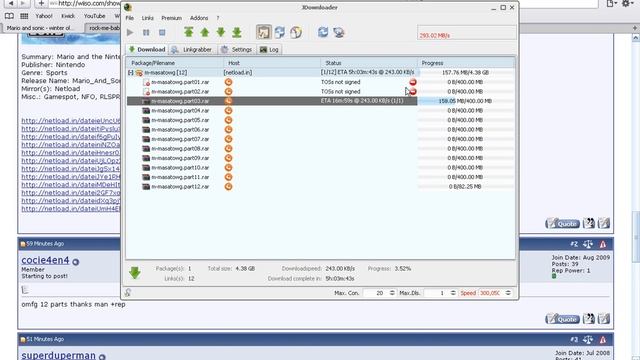
Task: Open the ? help menu
Action: pyautogui.click(x=218, y=18)
